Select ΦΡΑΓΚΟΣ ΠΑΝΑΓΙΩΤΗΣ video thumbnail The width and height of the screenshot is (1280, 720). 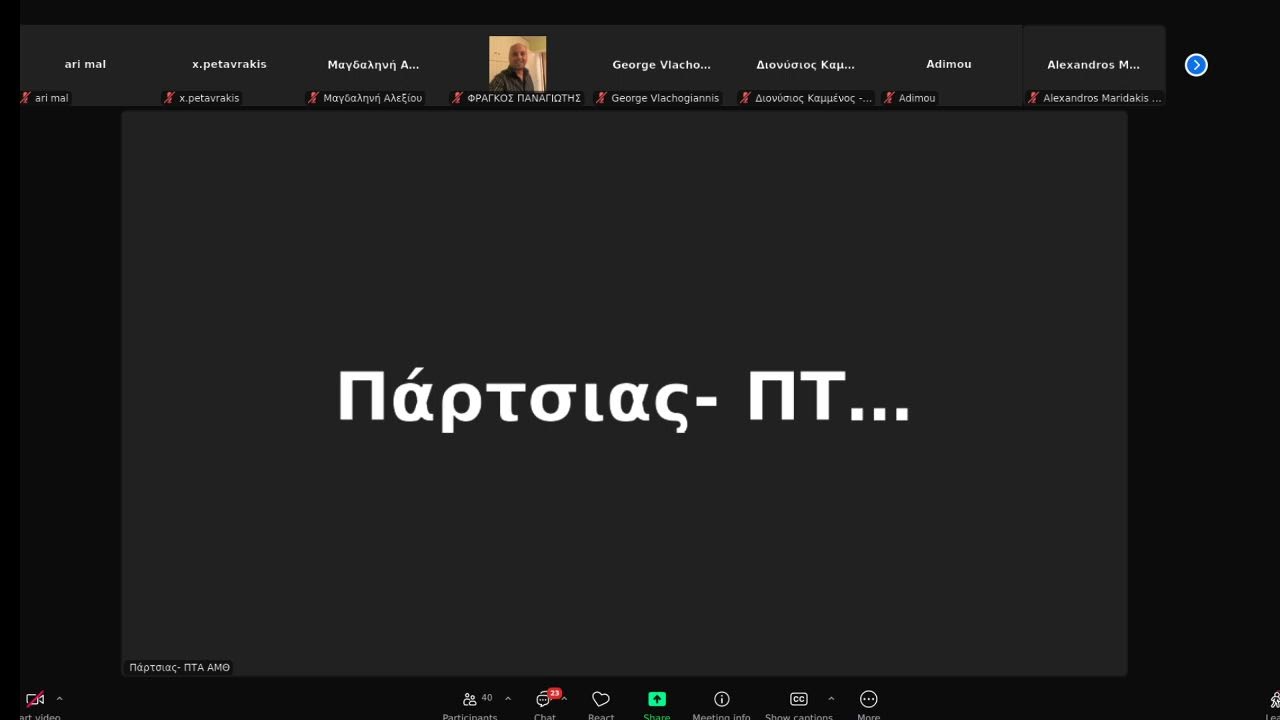(x=517, y=63)
